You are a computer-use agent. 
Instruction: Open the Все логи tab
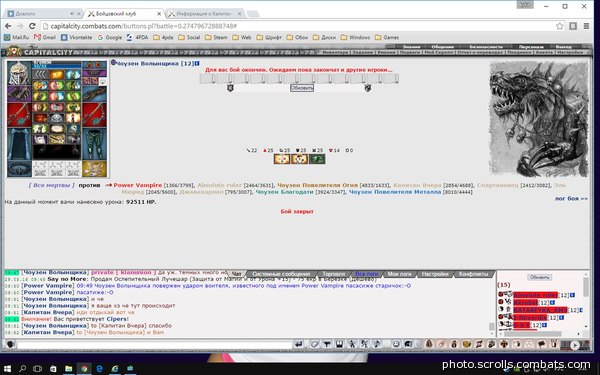coord(367,274)
